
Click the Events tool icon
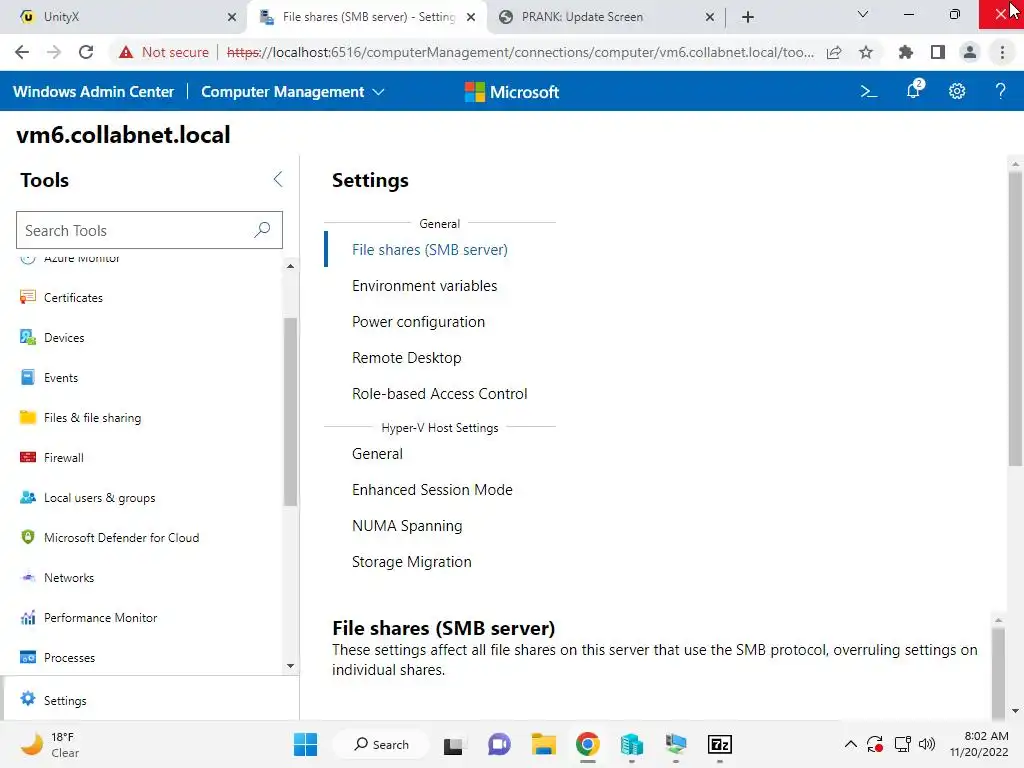tap(27, 377)
